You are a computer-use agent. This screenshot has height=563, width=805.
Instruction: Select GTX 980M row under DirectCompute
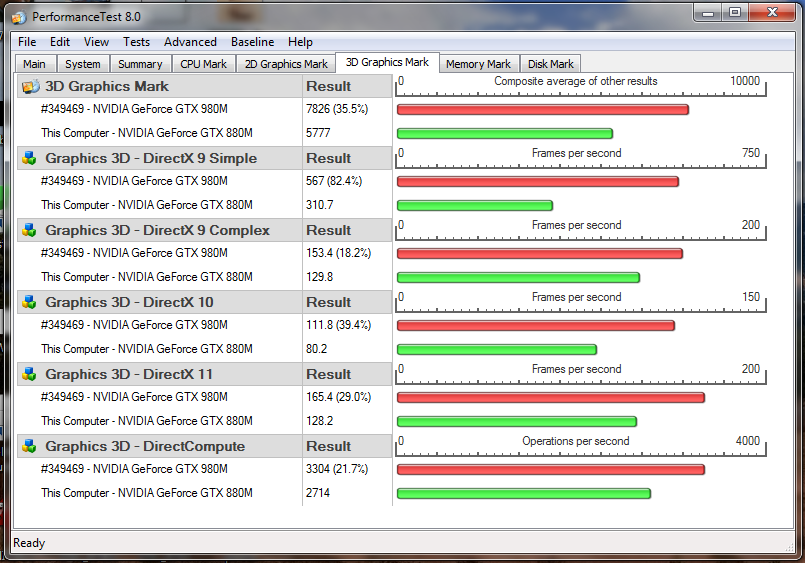(x=134, y=469)
